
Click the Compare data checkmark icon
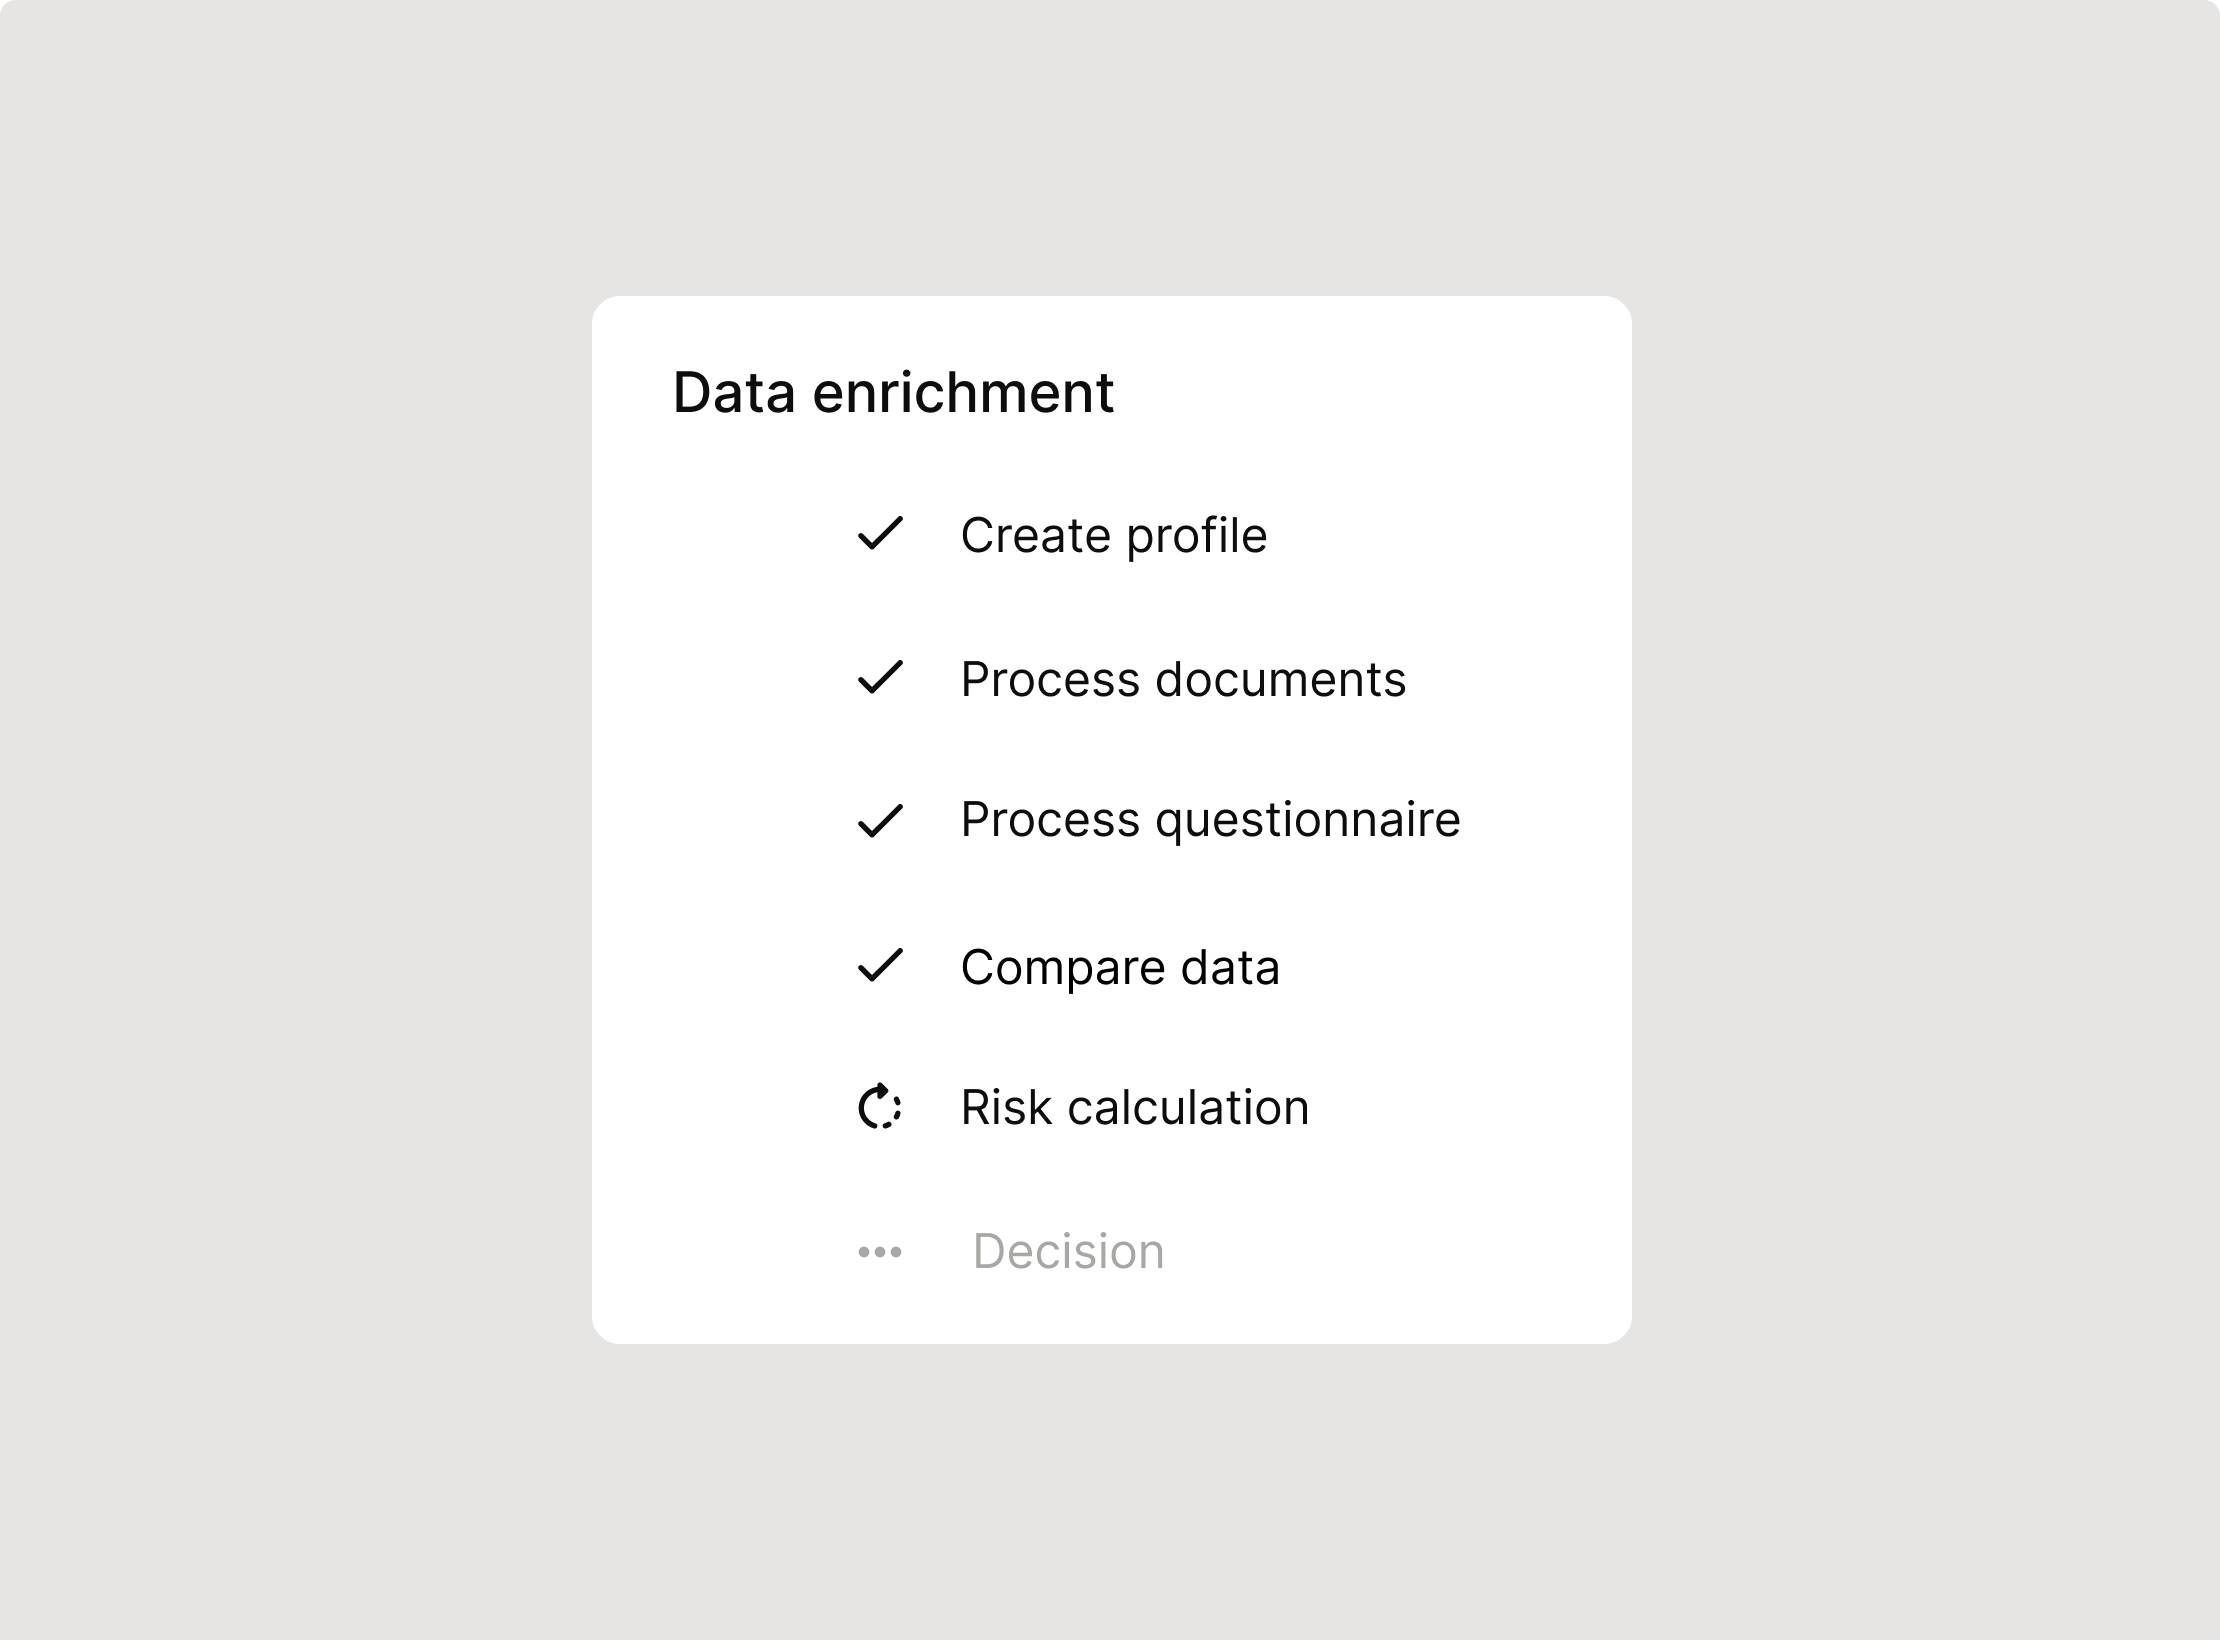(880, 966)
